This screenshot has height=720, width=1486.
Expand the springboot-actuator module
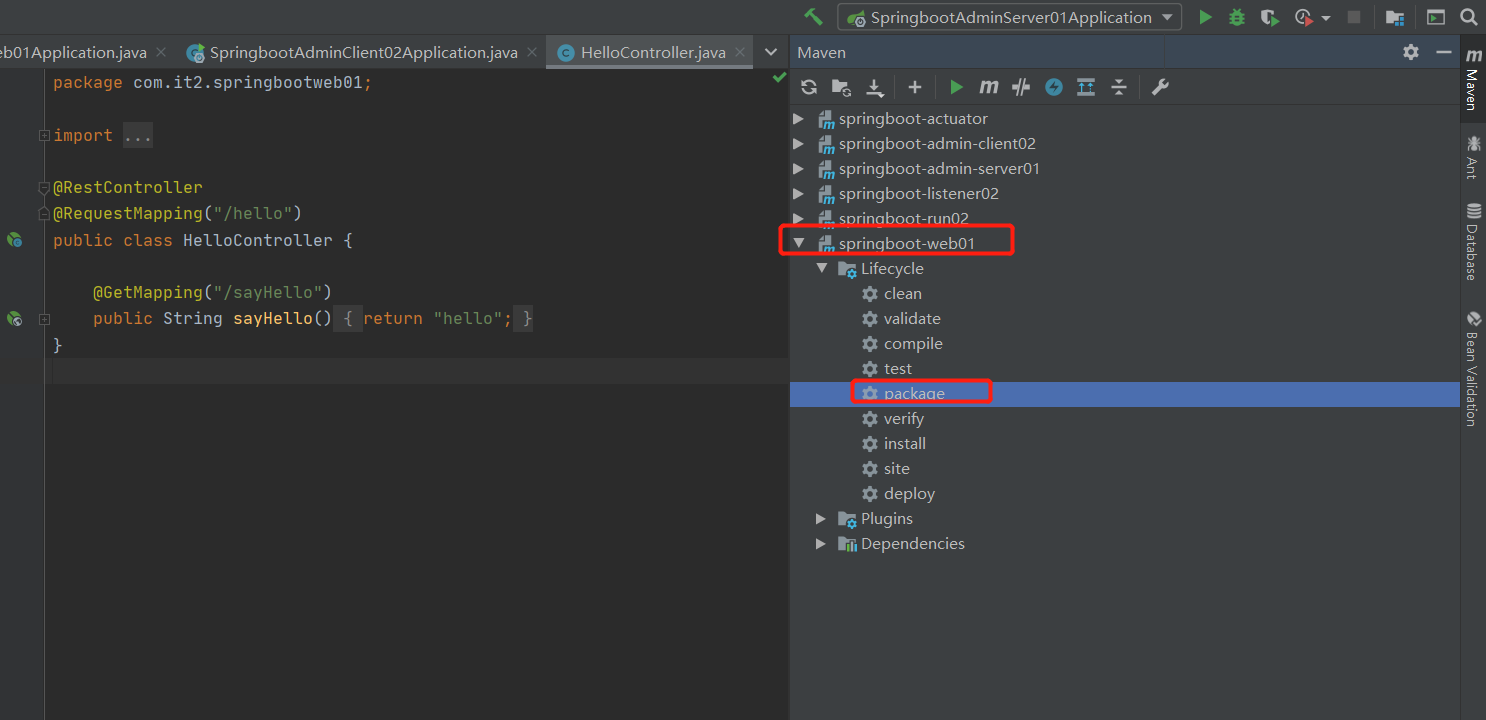798,118
